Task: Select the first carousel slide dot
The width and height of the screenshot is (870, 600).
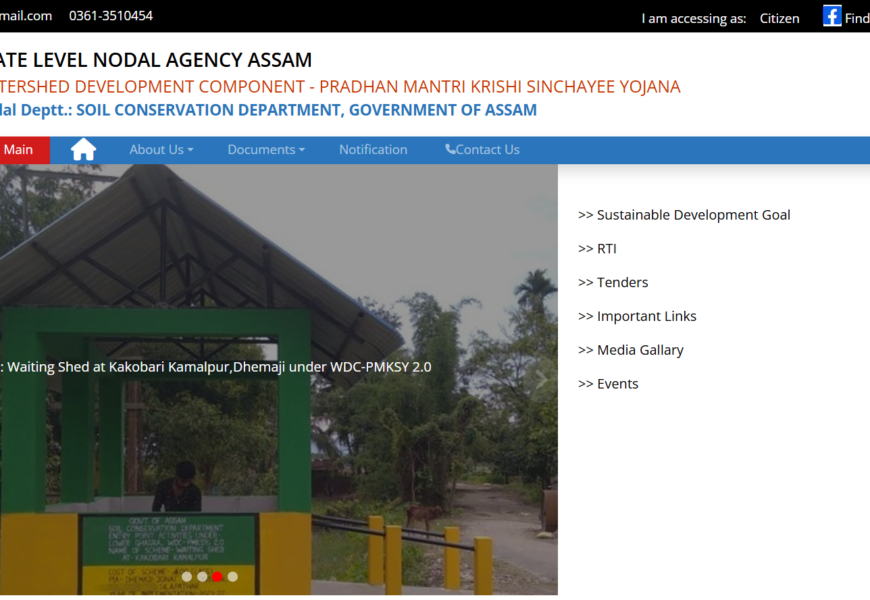Action: coord(187,576)
